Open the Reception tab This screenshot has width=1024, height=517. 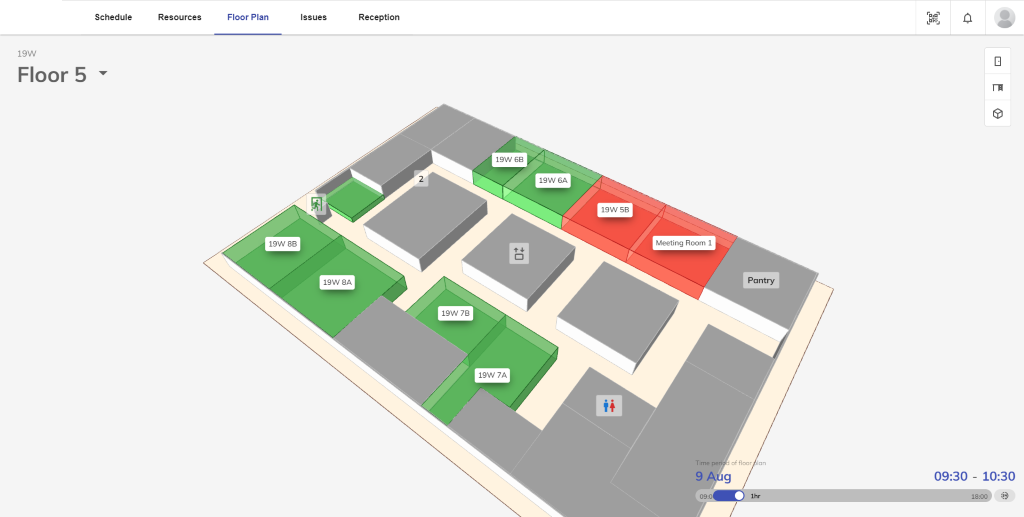379,17
